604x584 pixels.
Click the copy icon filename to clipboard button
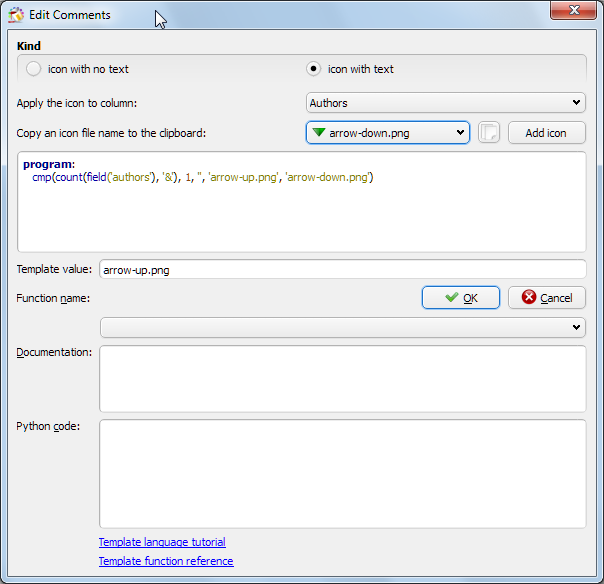[488, 133]
